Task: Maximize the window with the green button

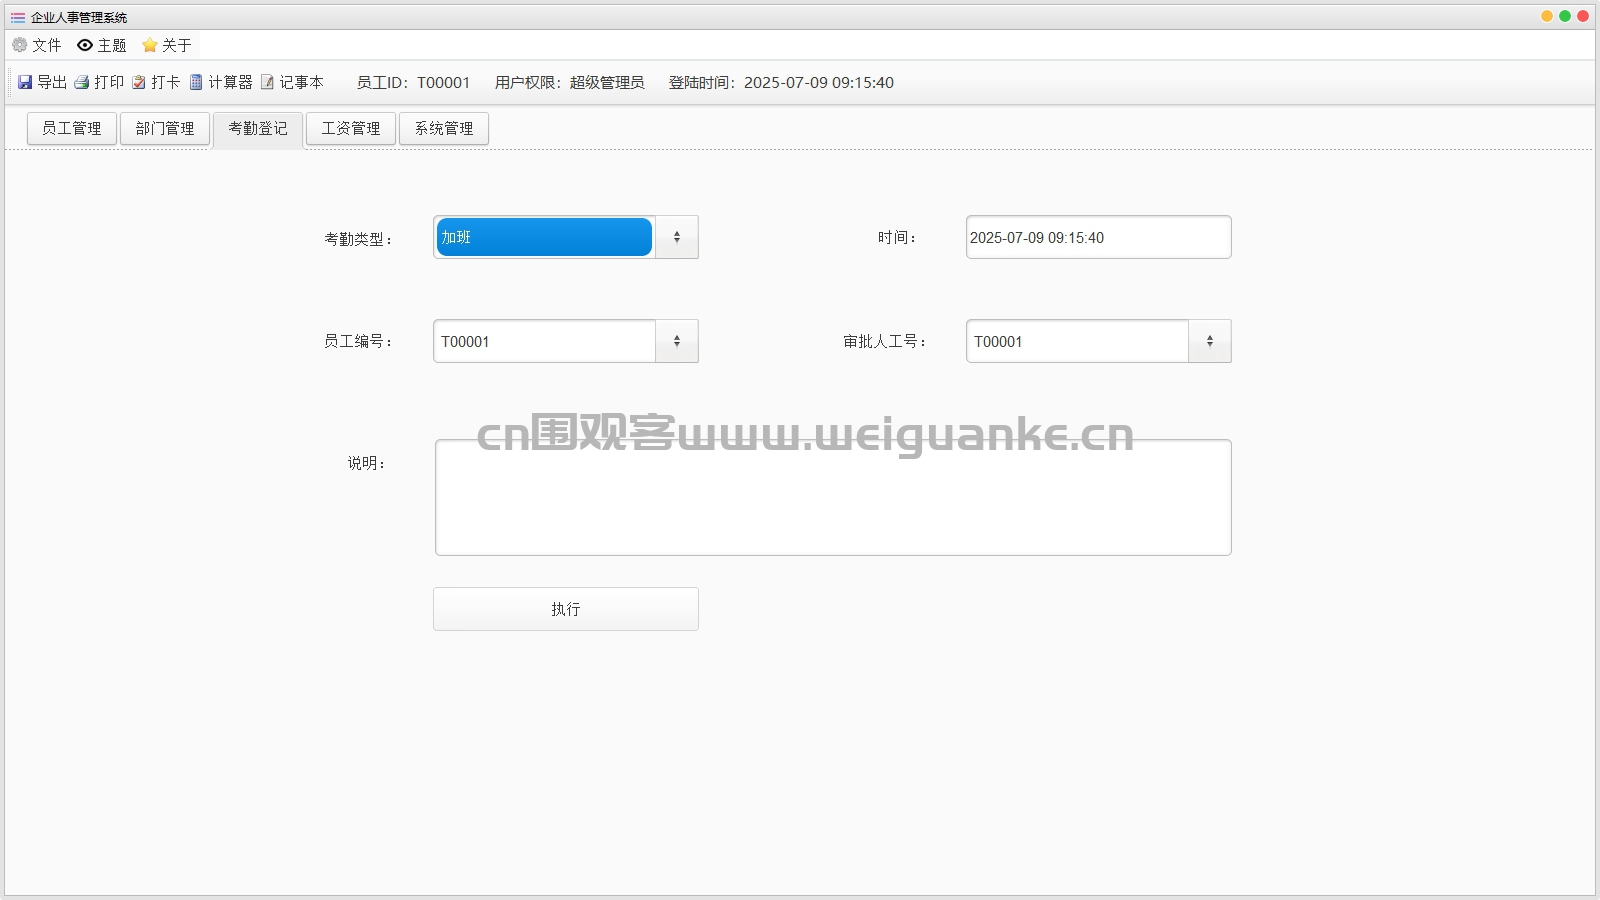Action: click(1565, 16)
